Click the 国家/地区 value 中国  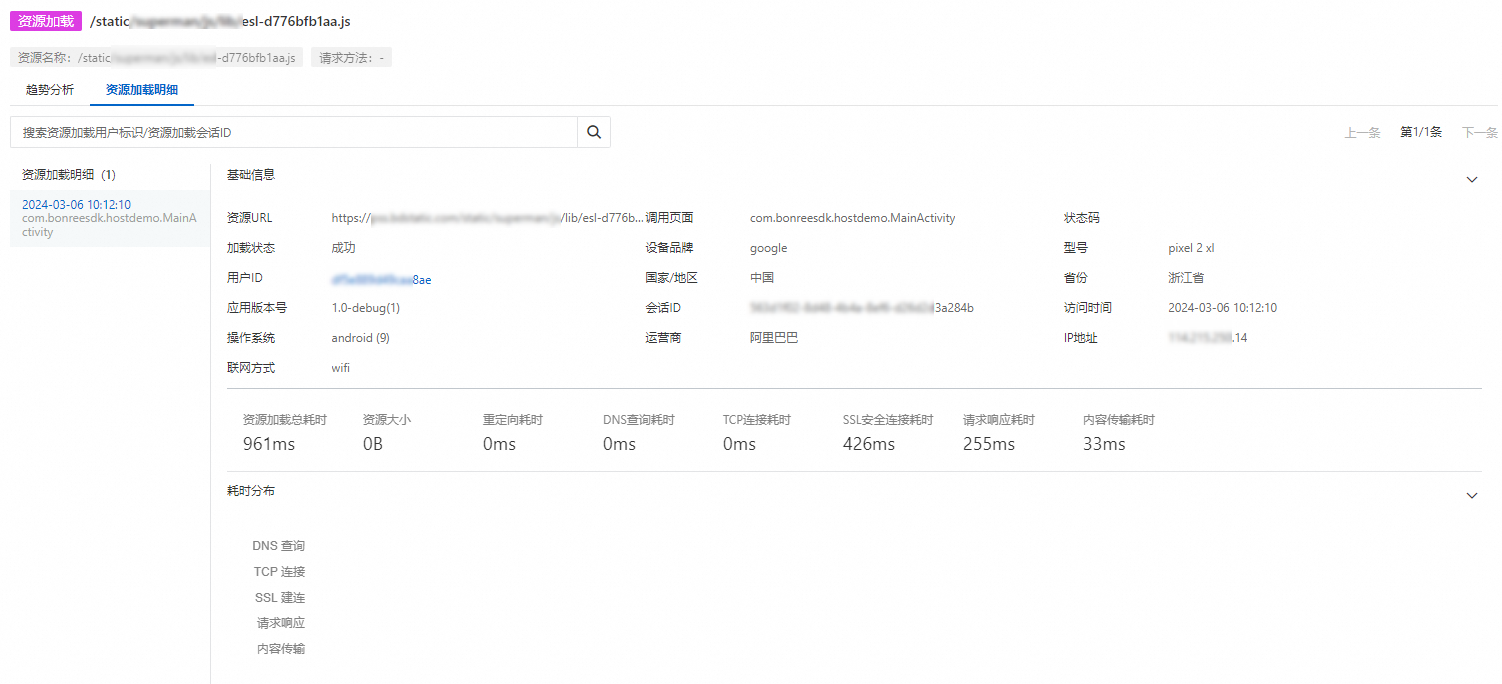point(762,278)
